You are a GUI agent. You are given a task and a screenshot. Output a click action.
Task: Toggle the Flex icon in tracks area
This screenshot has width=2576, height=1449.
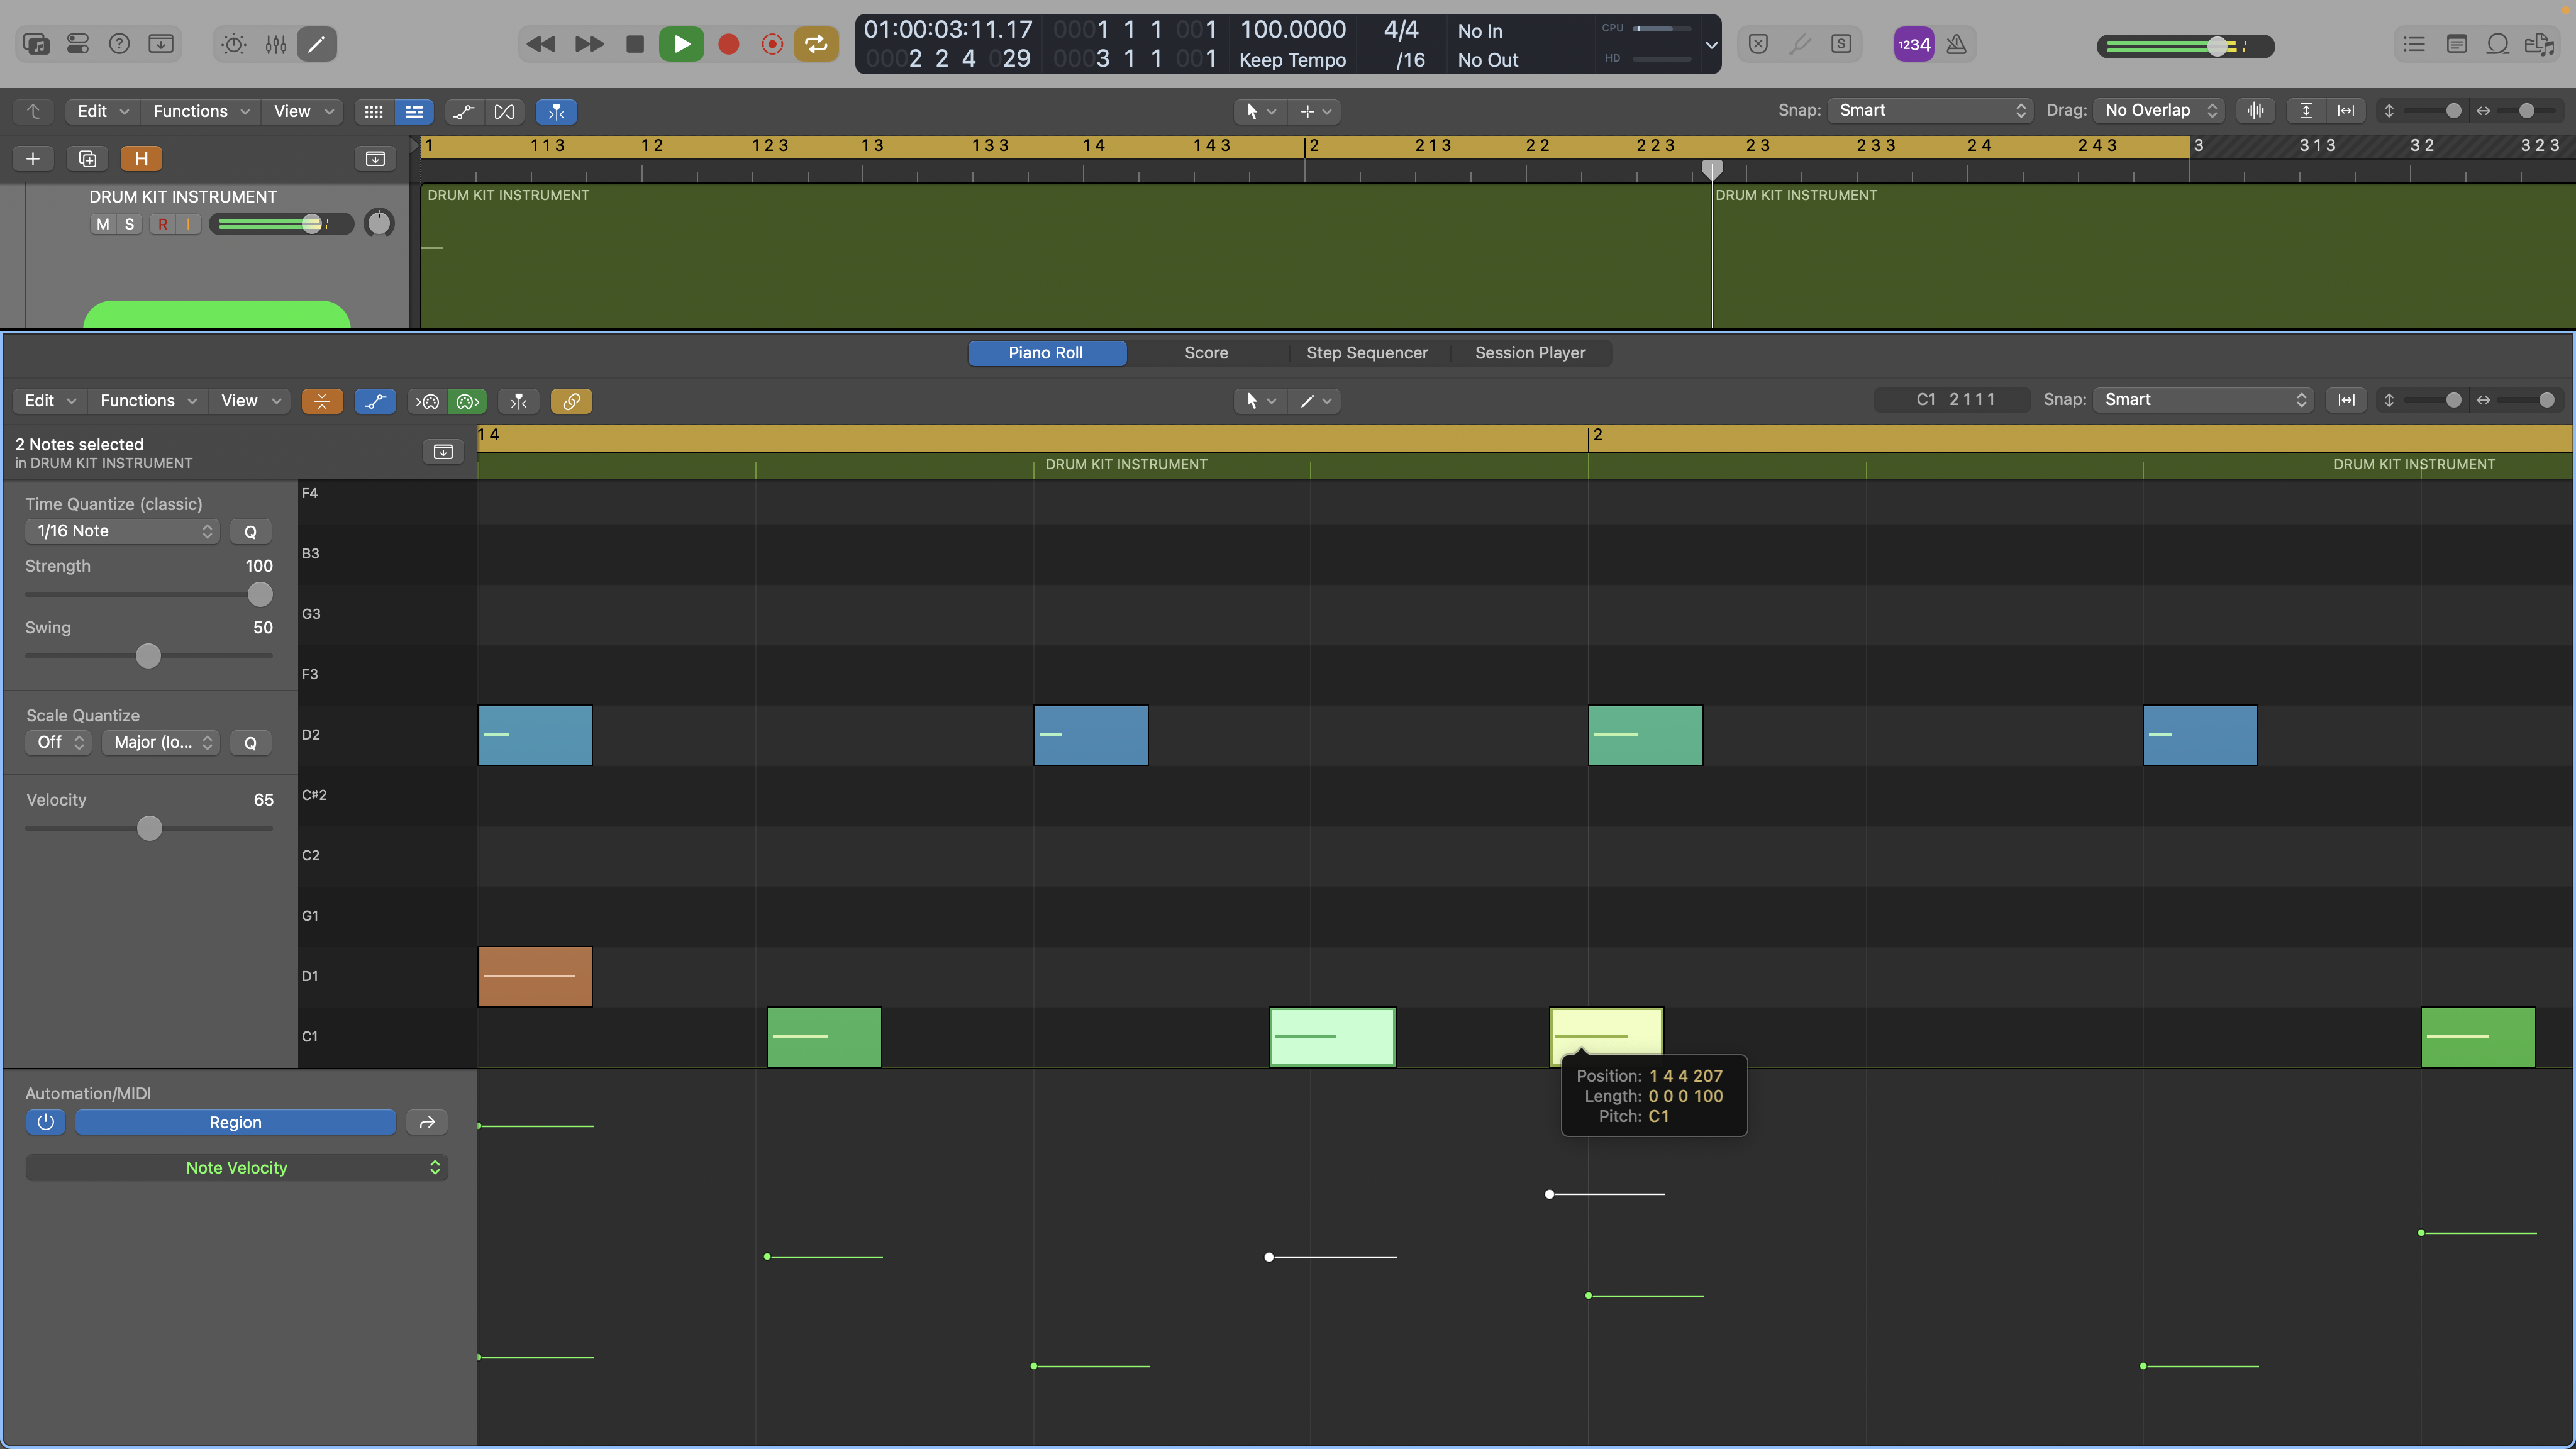[504, 112]
